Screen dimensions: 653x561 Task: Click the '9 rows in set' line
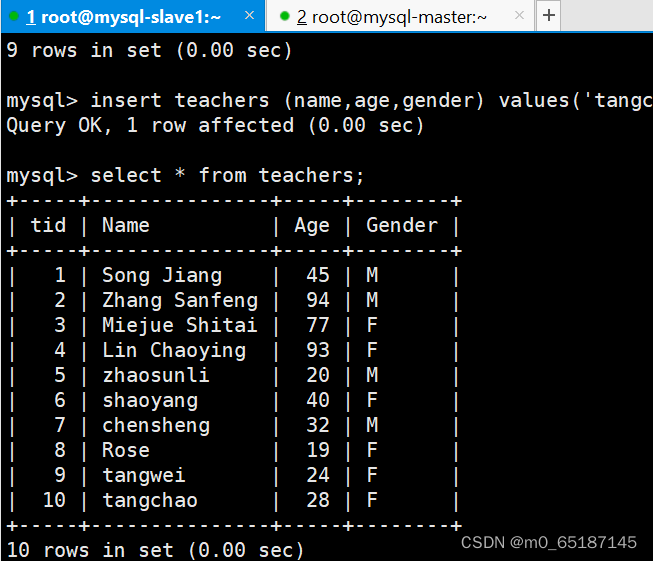[149, 50]
